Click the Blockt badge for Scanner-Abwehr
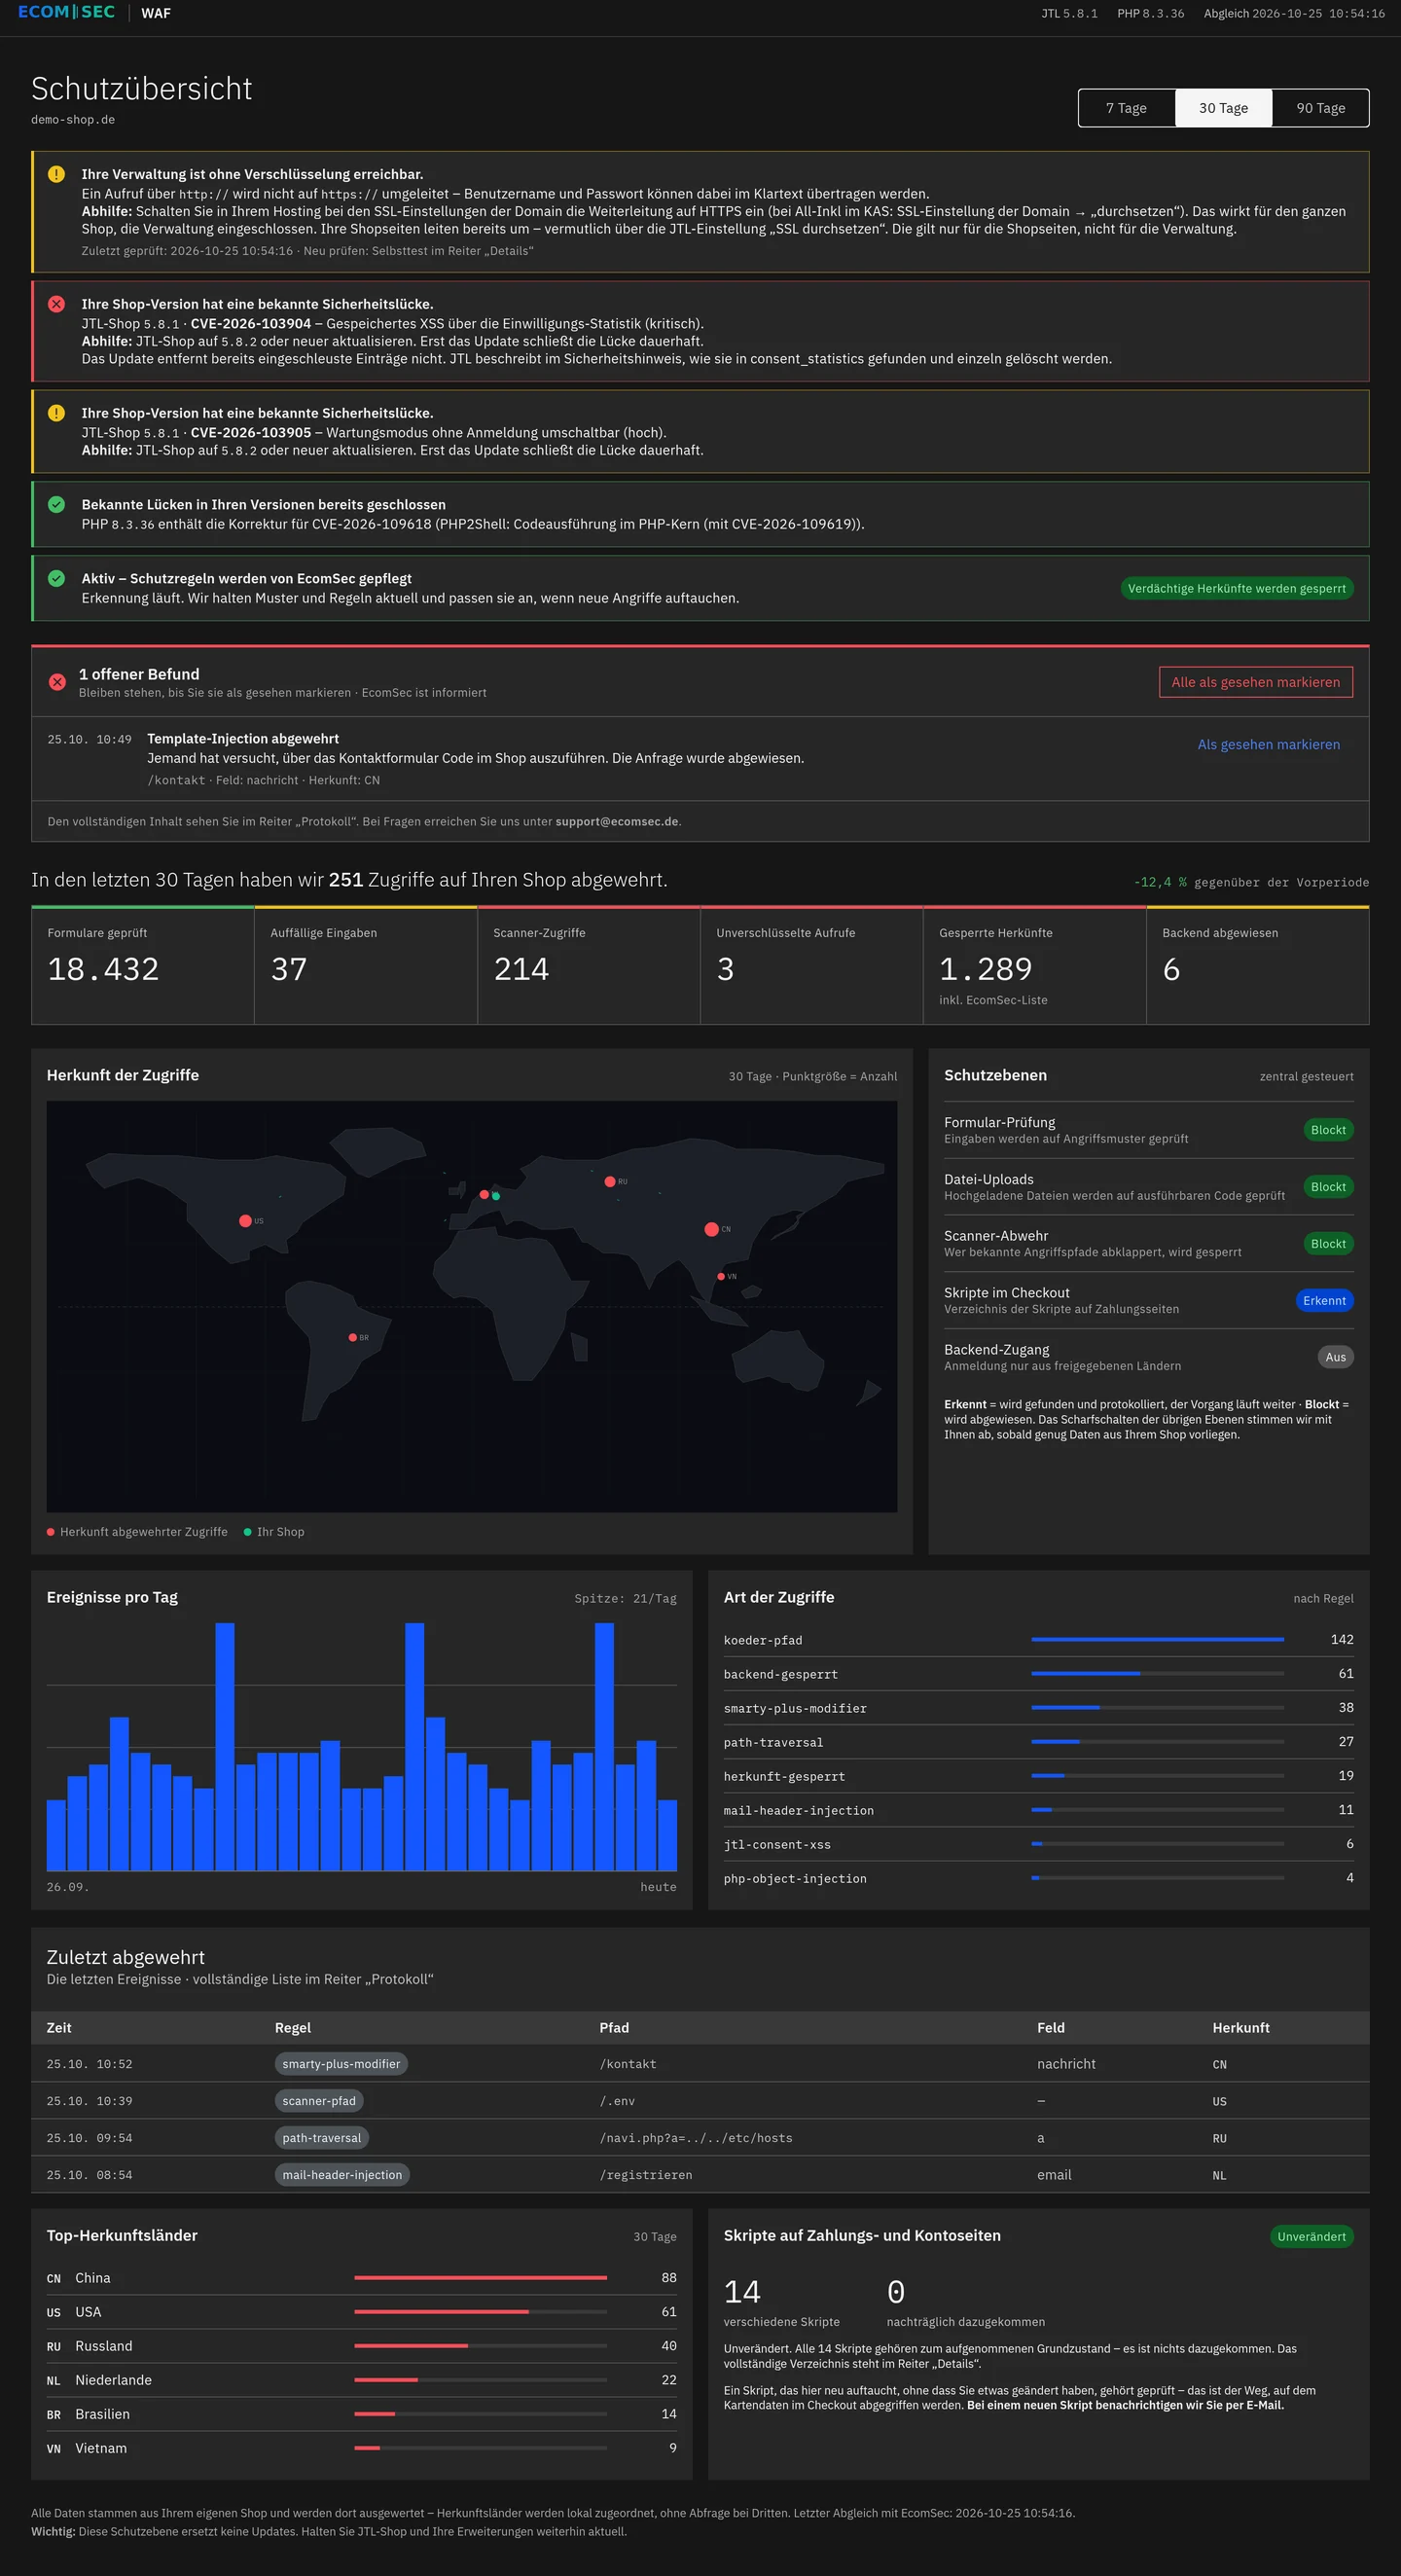 coord(1328,1244)
